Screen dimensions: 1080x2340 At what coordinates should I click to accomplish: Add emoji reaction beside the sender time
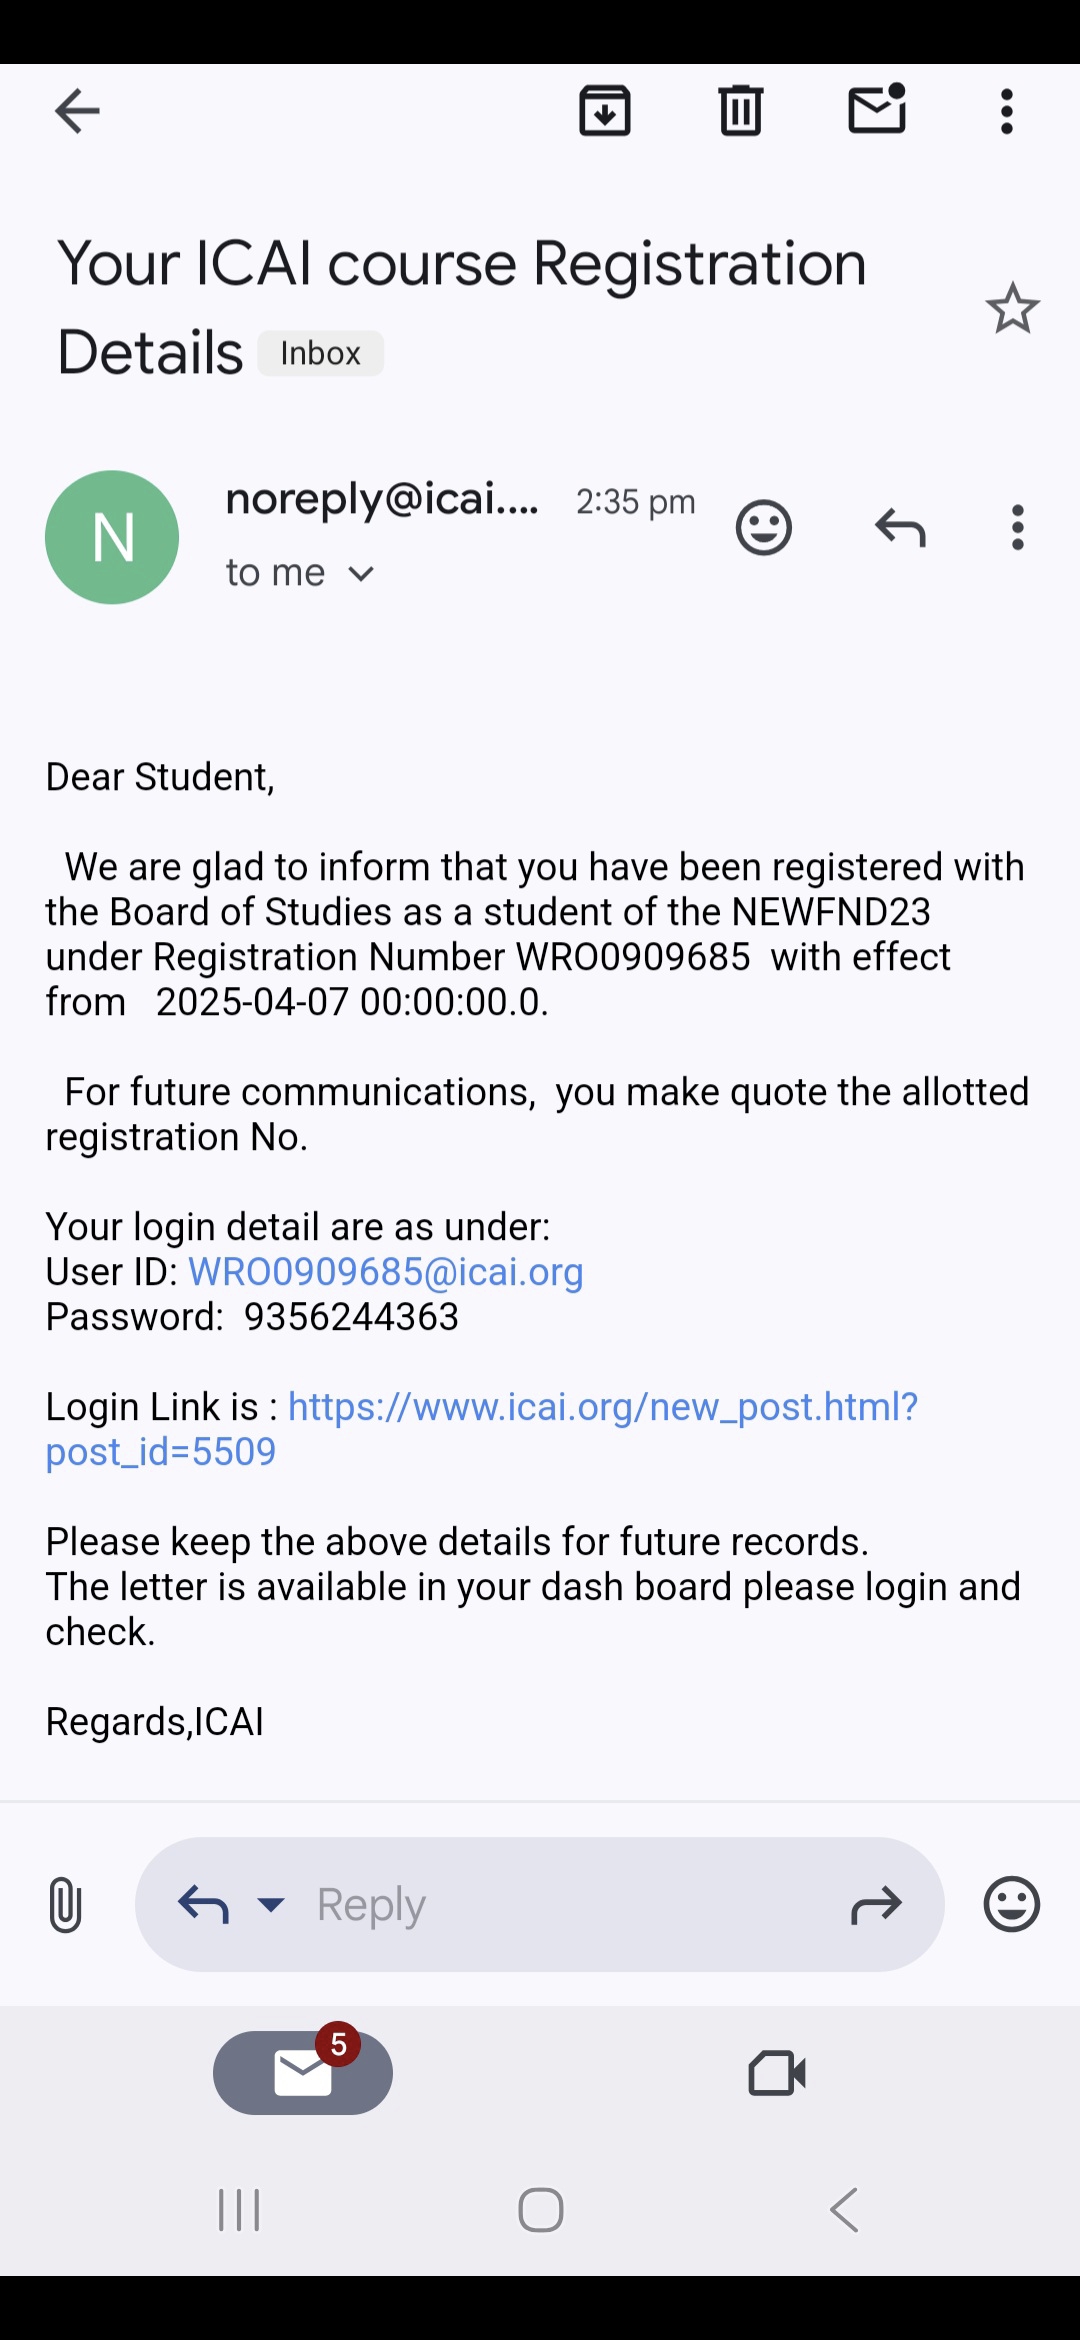pos(764,527)
